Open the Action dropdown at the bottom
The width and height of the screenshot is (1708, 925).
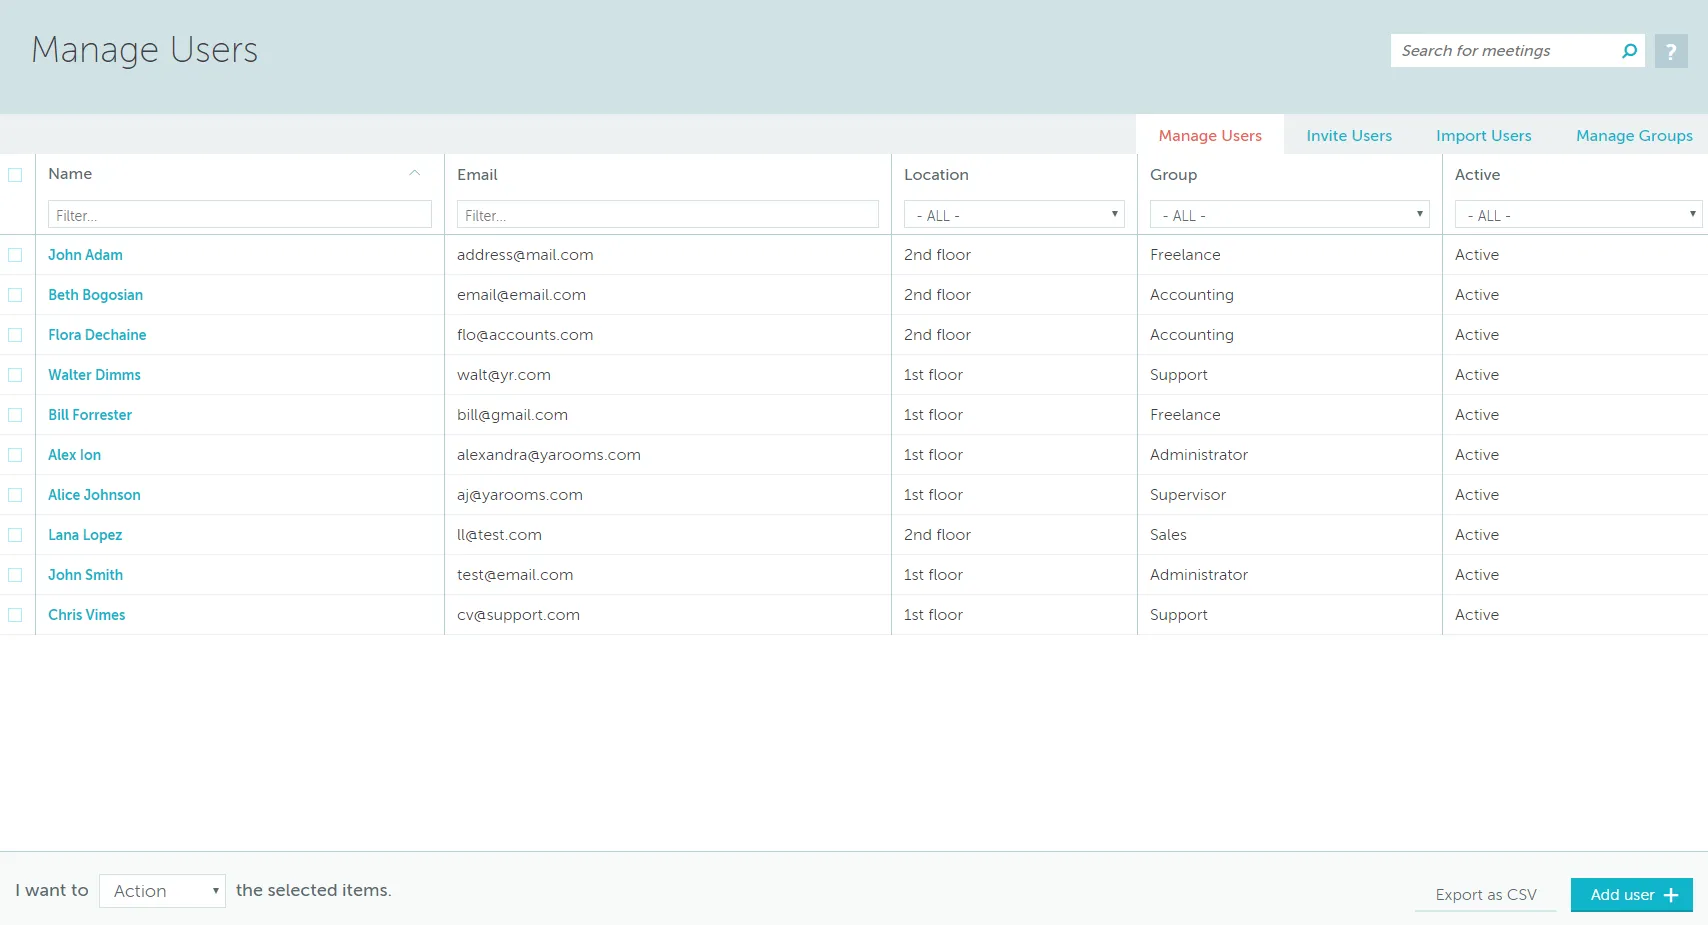162,890
